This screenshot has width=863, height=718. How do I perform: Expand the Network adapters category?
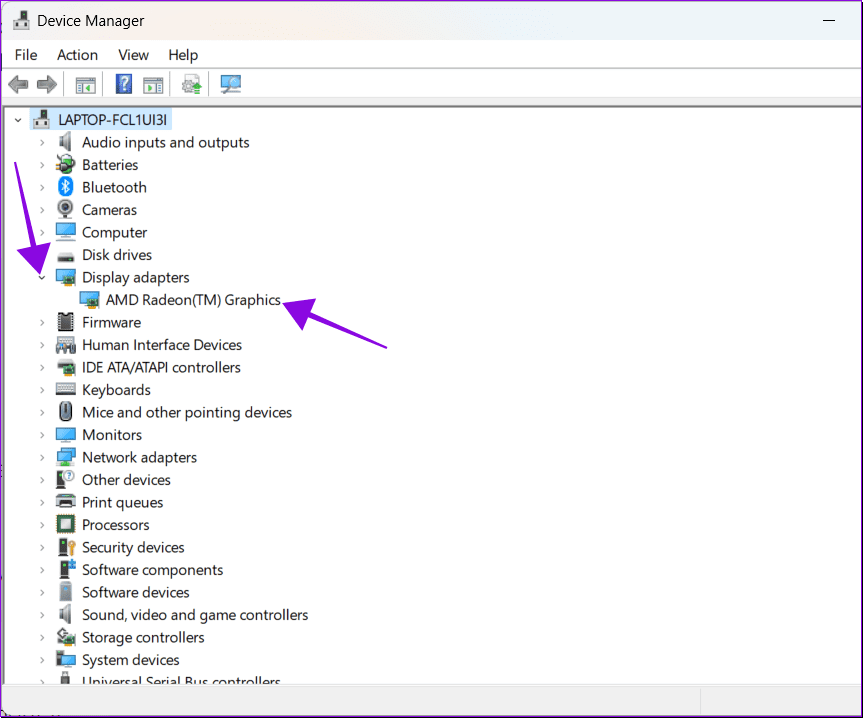pos(42,457)
